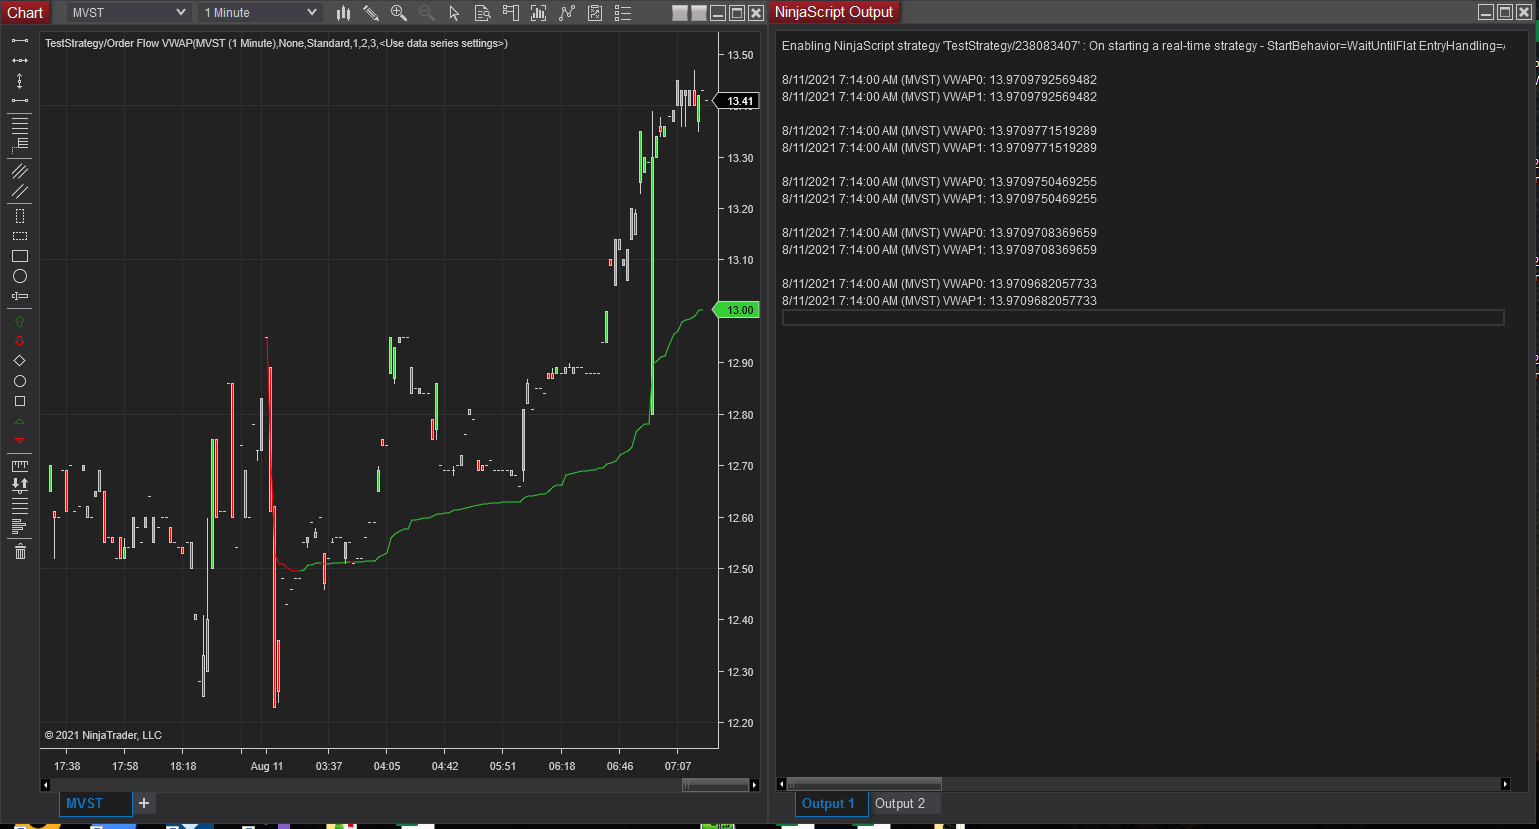Select the Rectangle drawing tool
The width and height of the screenshot is (1539, 829).
point(20,256)
